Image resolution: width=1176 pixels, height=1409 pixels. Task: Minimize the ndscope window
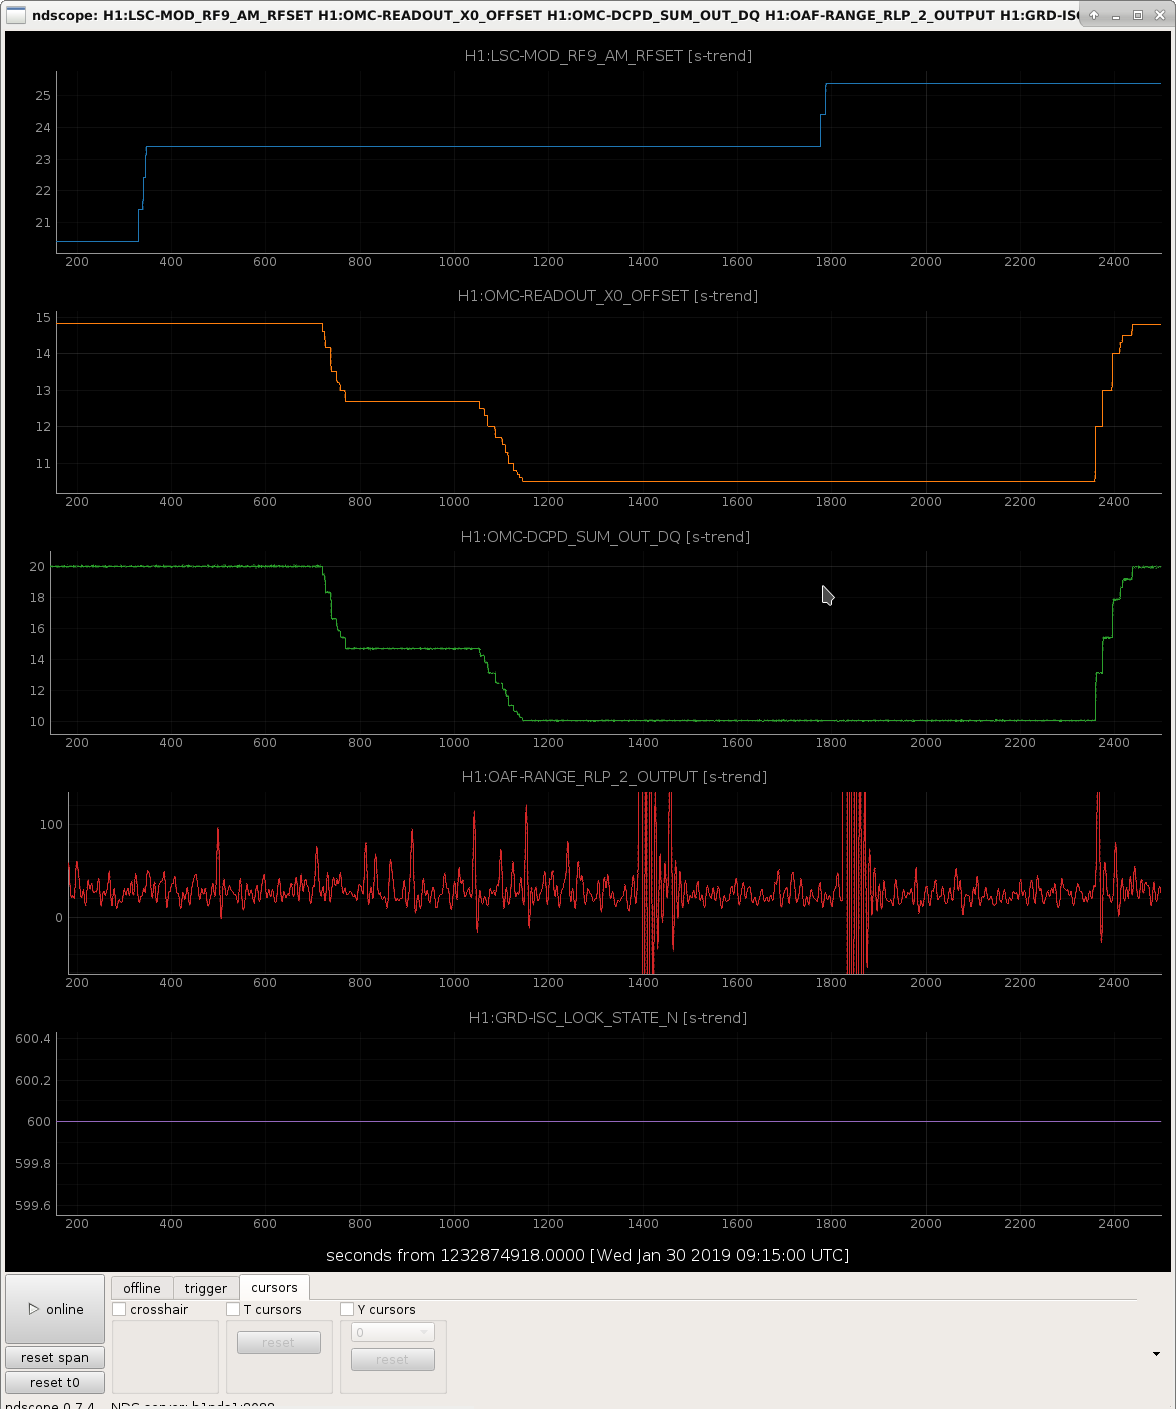tap(1116, 15)
